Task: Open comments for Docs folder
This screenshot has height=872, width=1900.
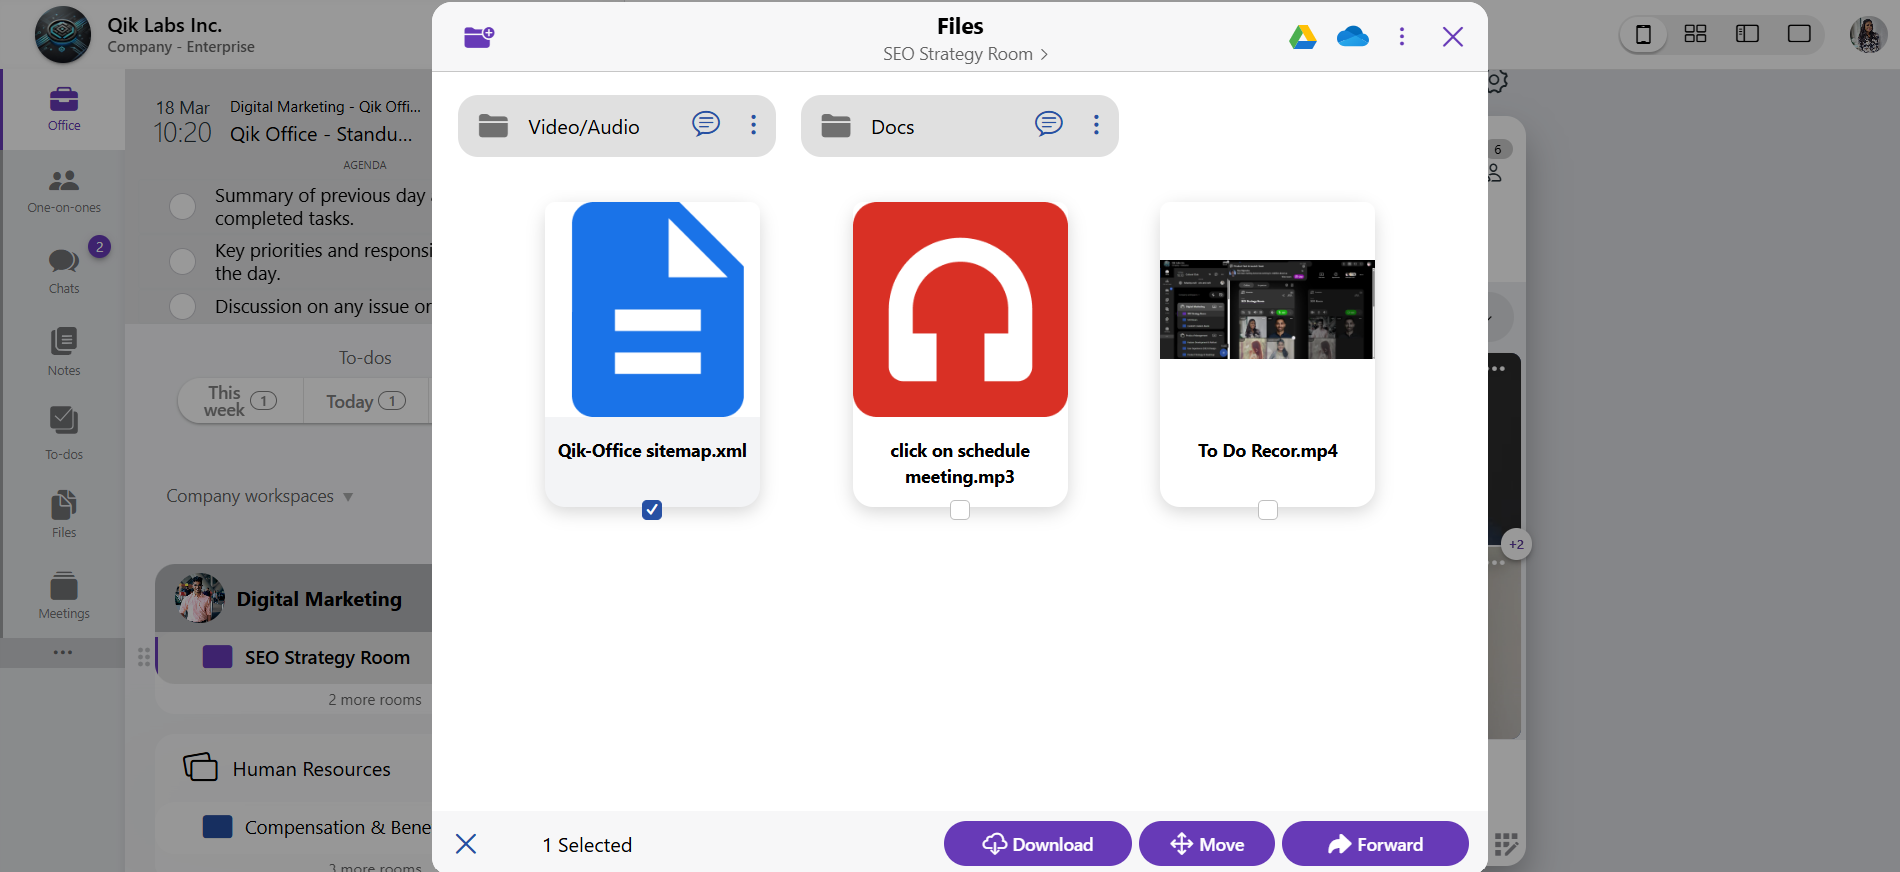Action: click(x=1049, y=124)
